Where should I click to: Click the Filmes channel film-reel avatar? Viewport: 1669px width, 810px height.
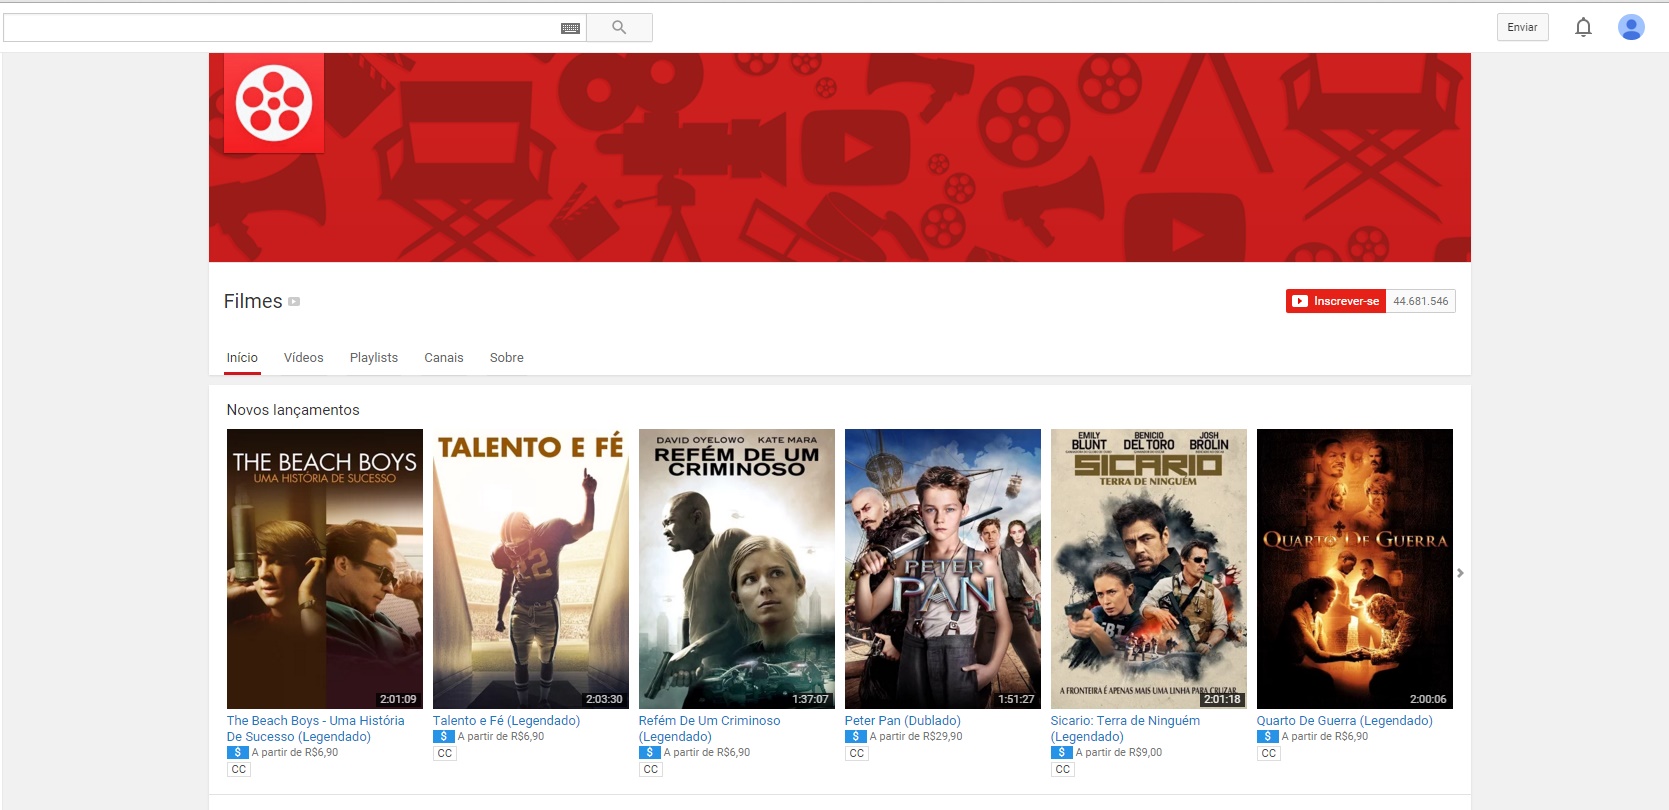[x=274, y=103]
